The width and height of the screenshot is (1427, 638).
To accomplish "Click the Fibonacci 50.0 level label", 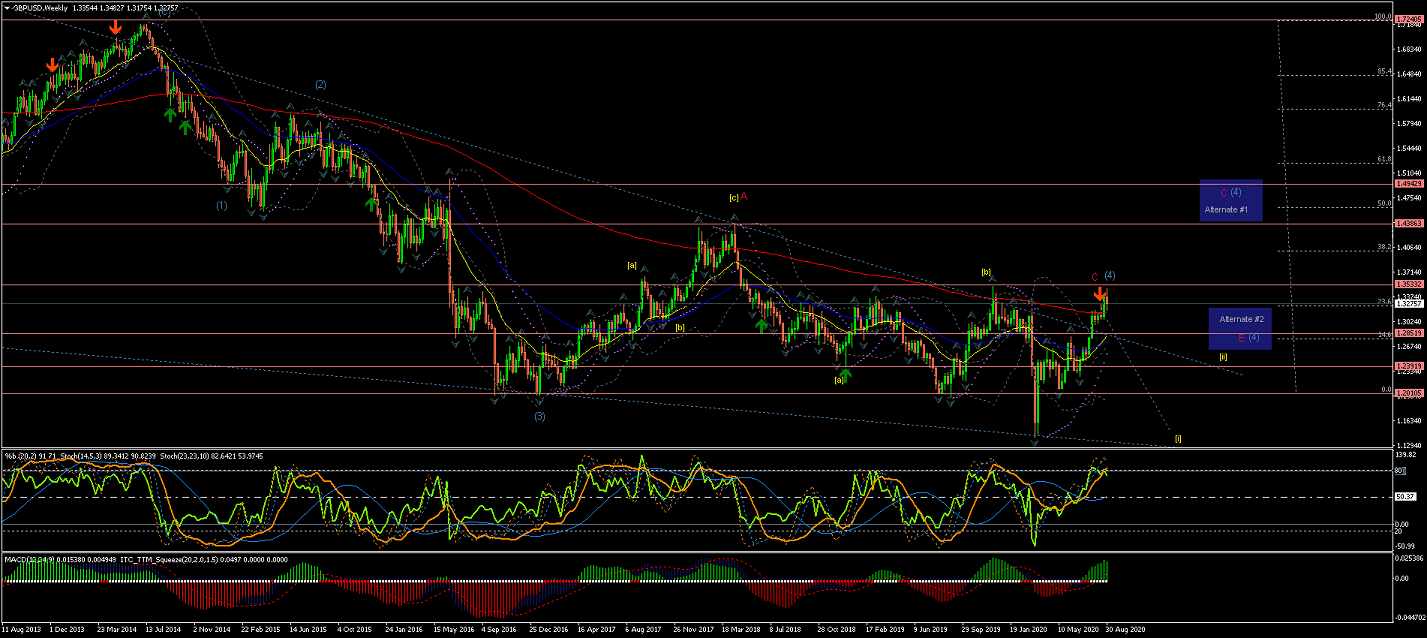I will [x=1385, y=203].
